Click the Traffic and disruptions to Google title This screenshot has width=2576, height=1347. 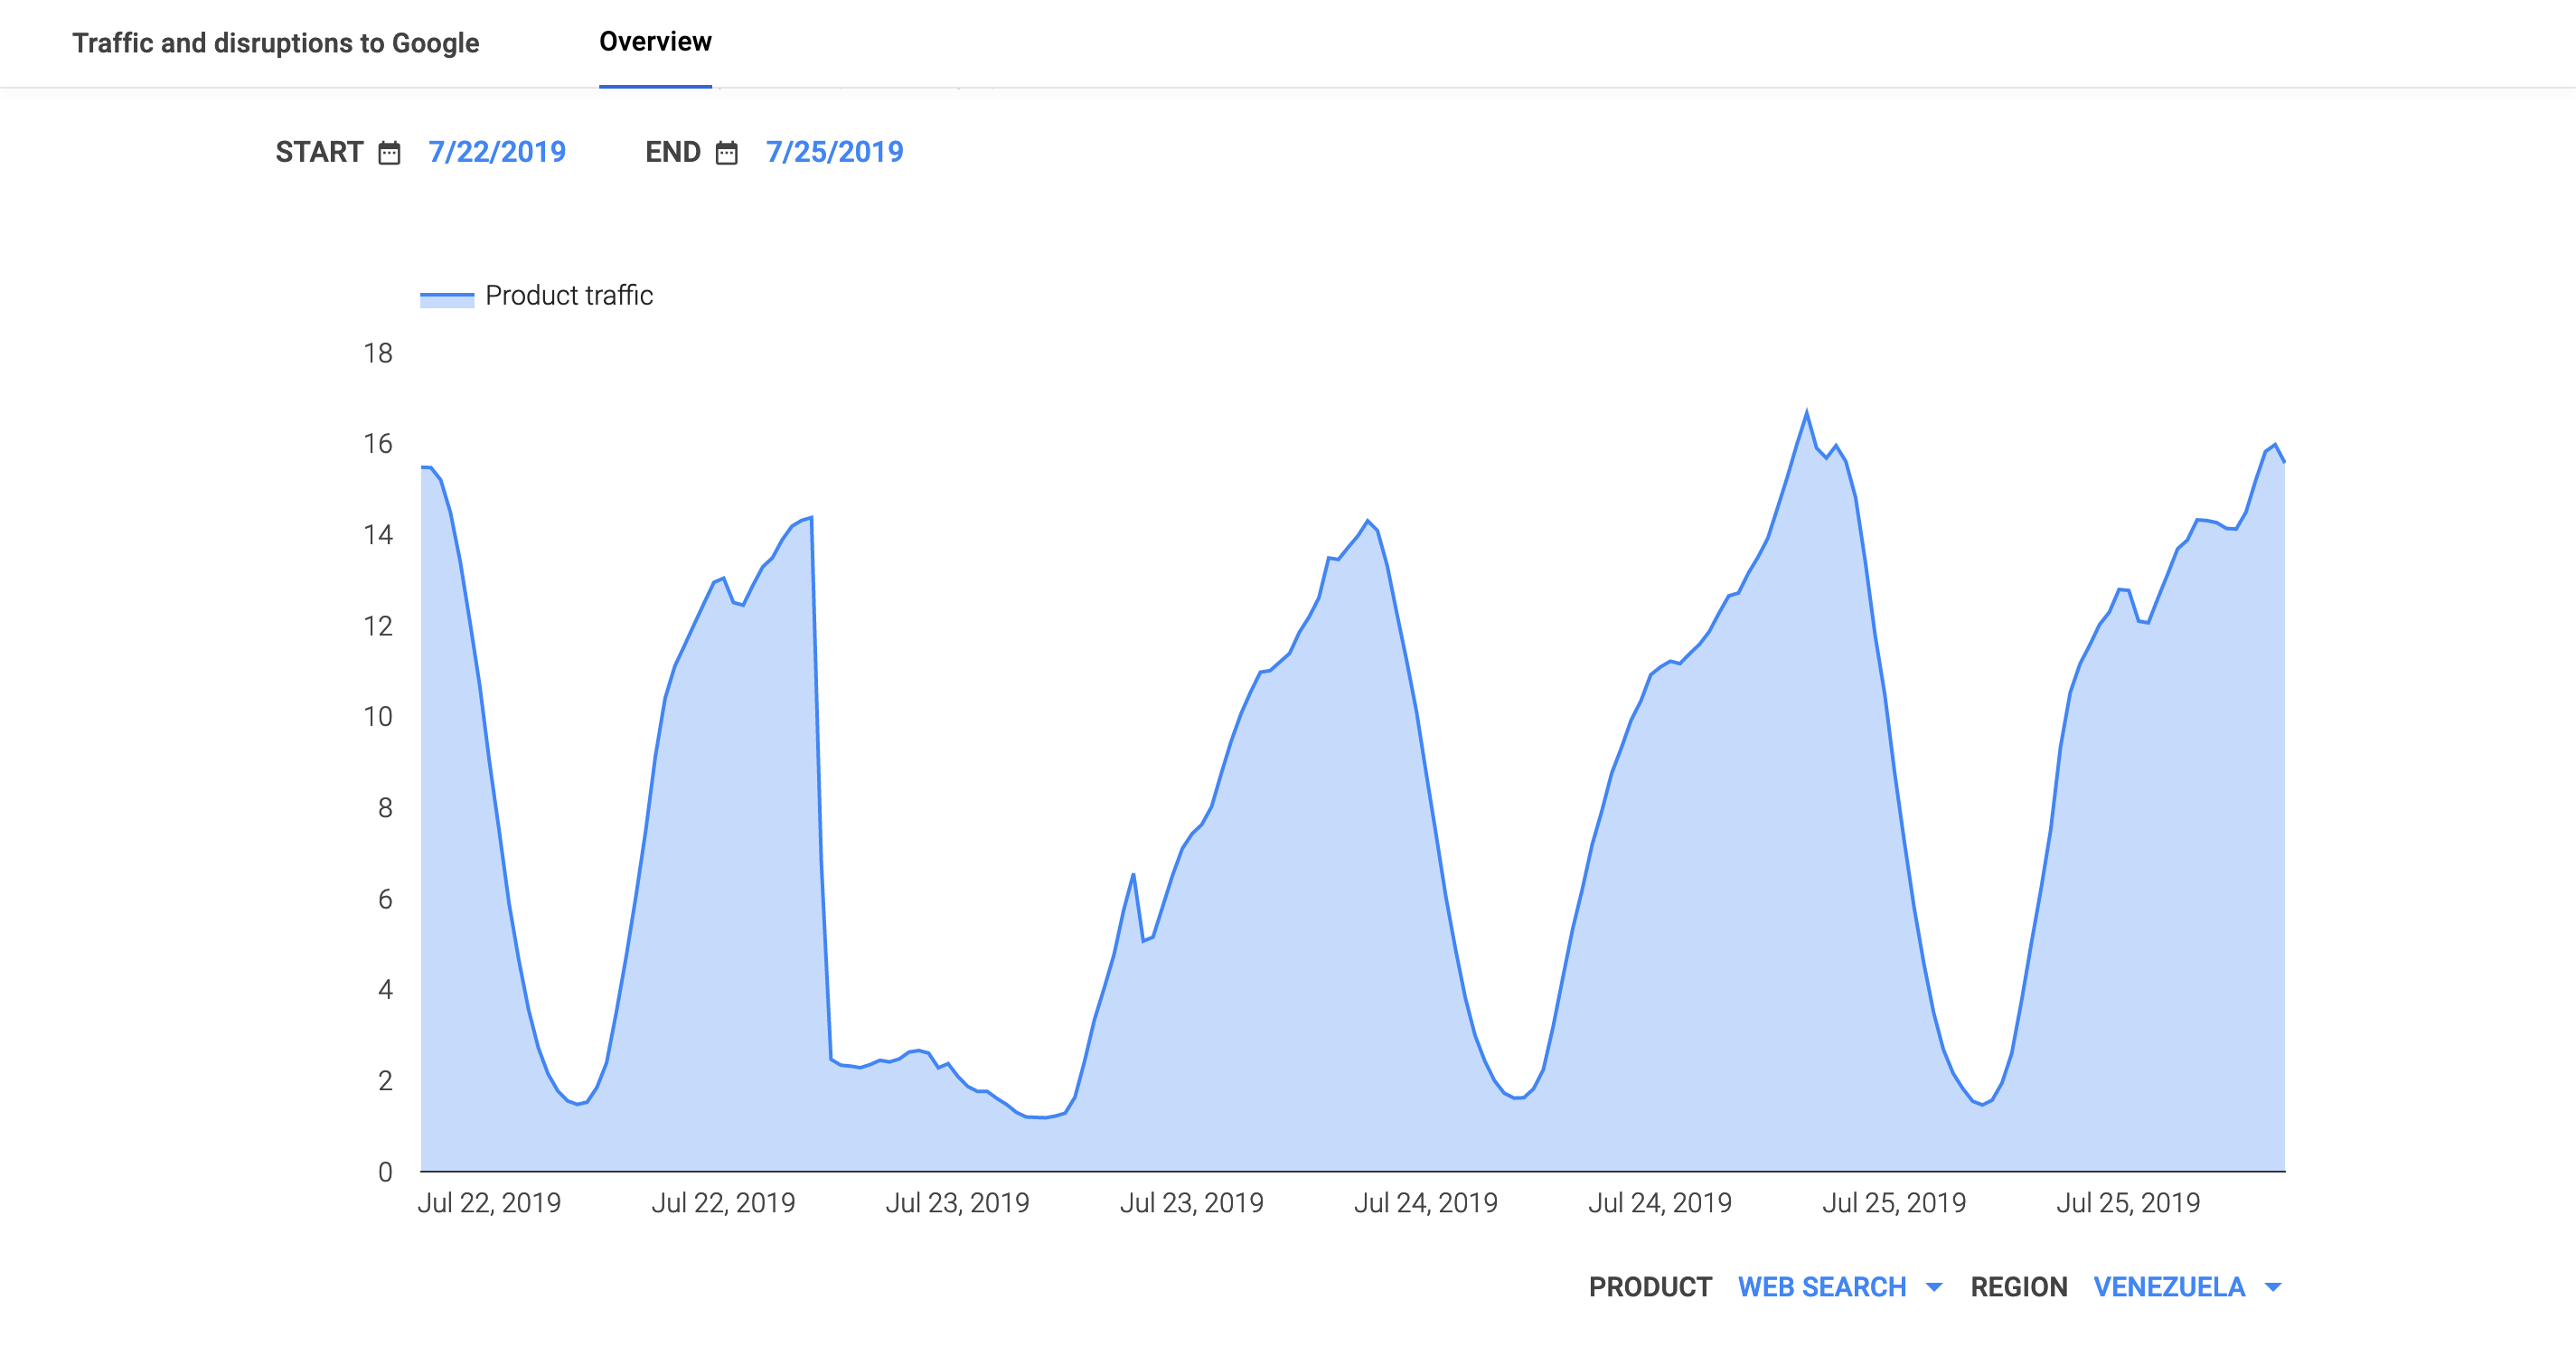[275, 43]
